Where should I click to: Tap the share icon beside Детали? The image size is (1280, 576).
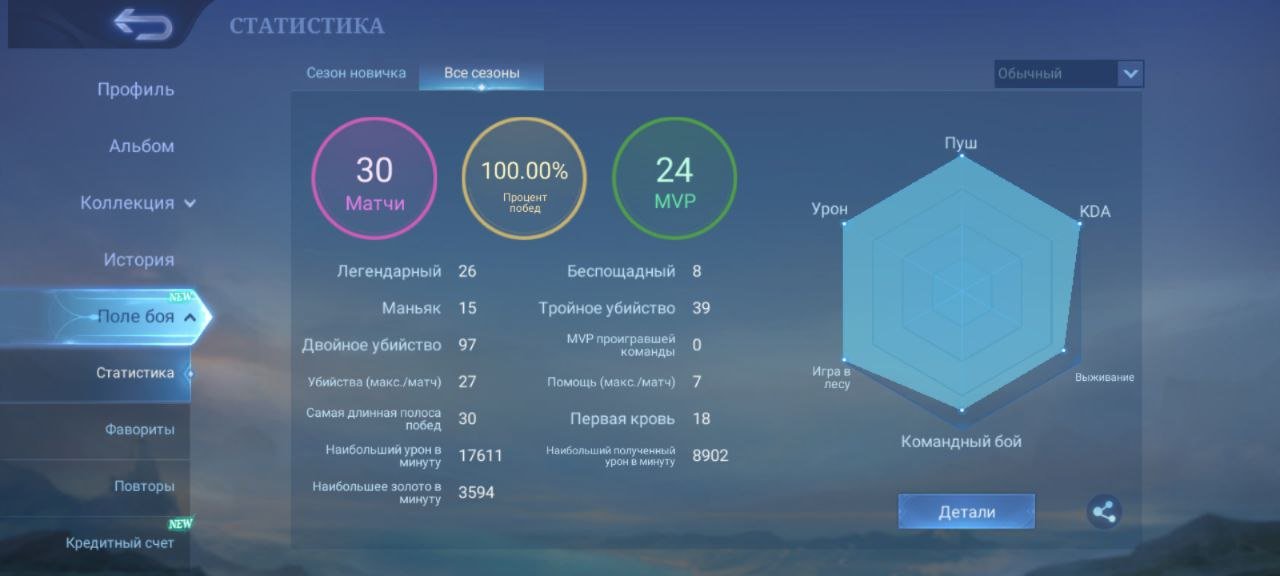1104,512
